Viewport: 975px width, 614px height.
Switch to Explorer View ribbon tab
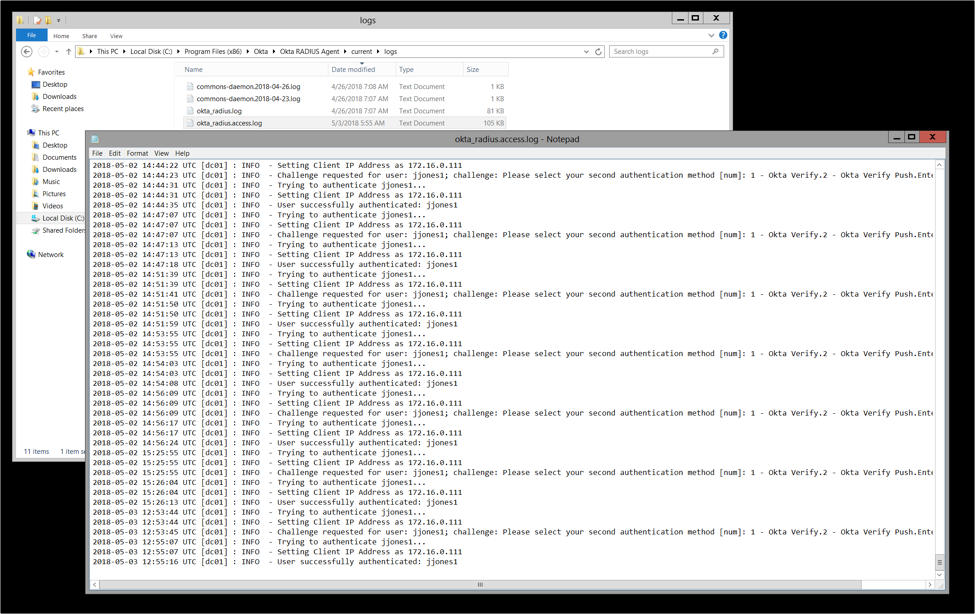(116, 36)
